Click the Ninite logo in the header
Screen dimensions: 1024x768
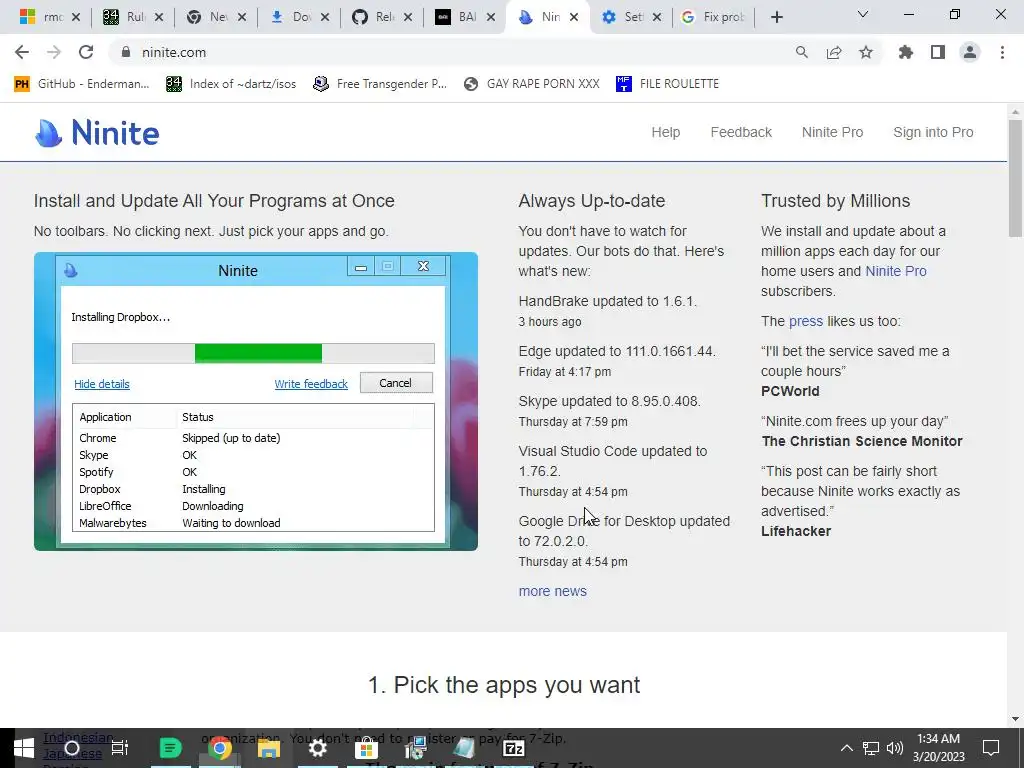97,133
